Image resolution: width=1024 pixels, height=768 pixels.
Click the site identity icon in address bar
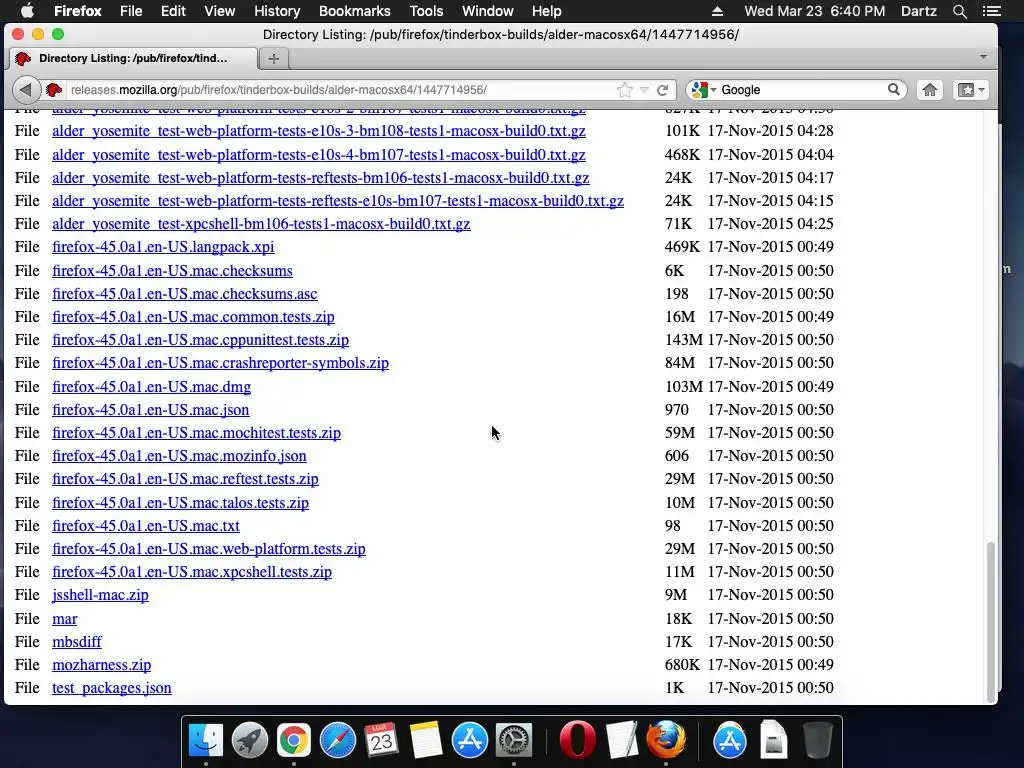click(x=54, y=89)
